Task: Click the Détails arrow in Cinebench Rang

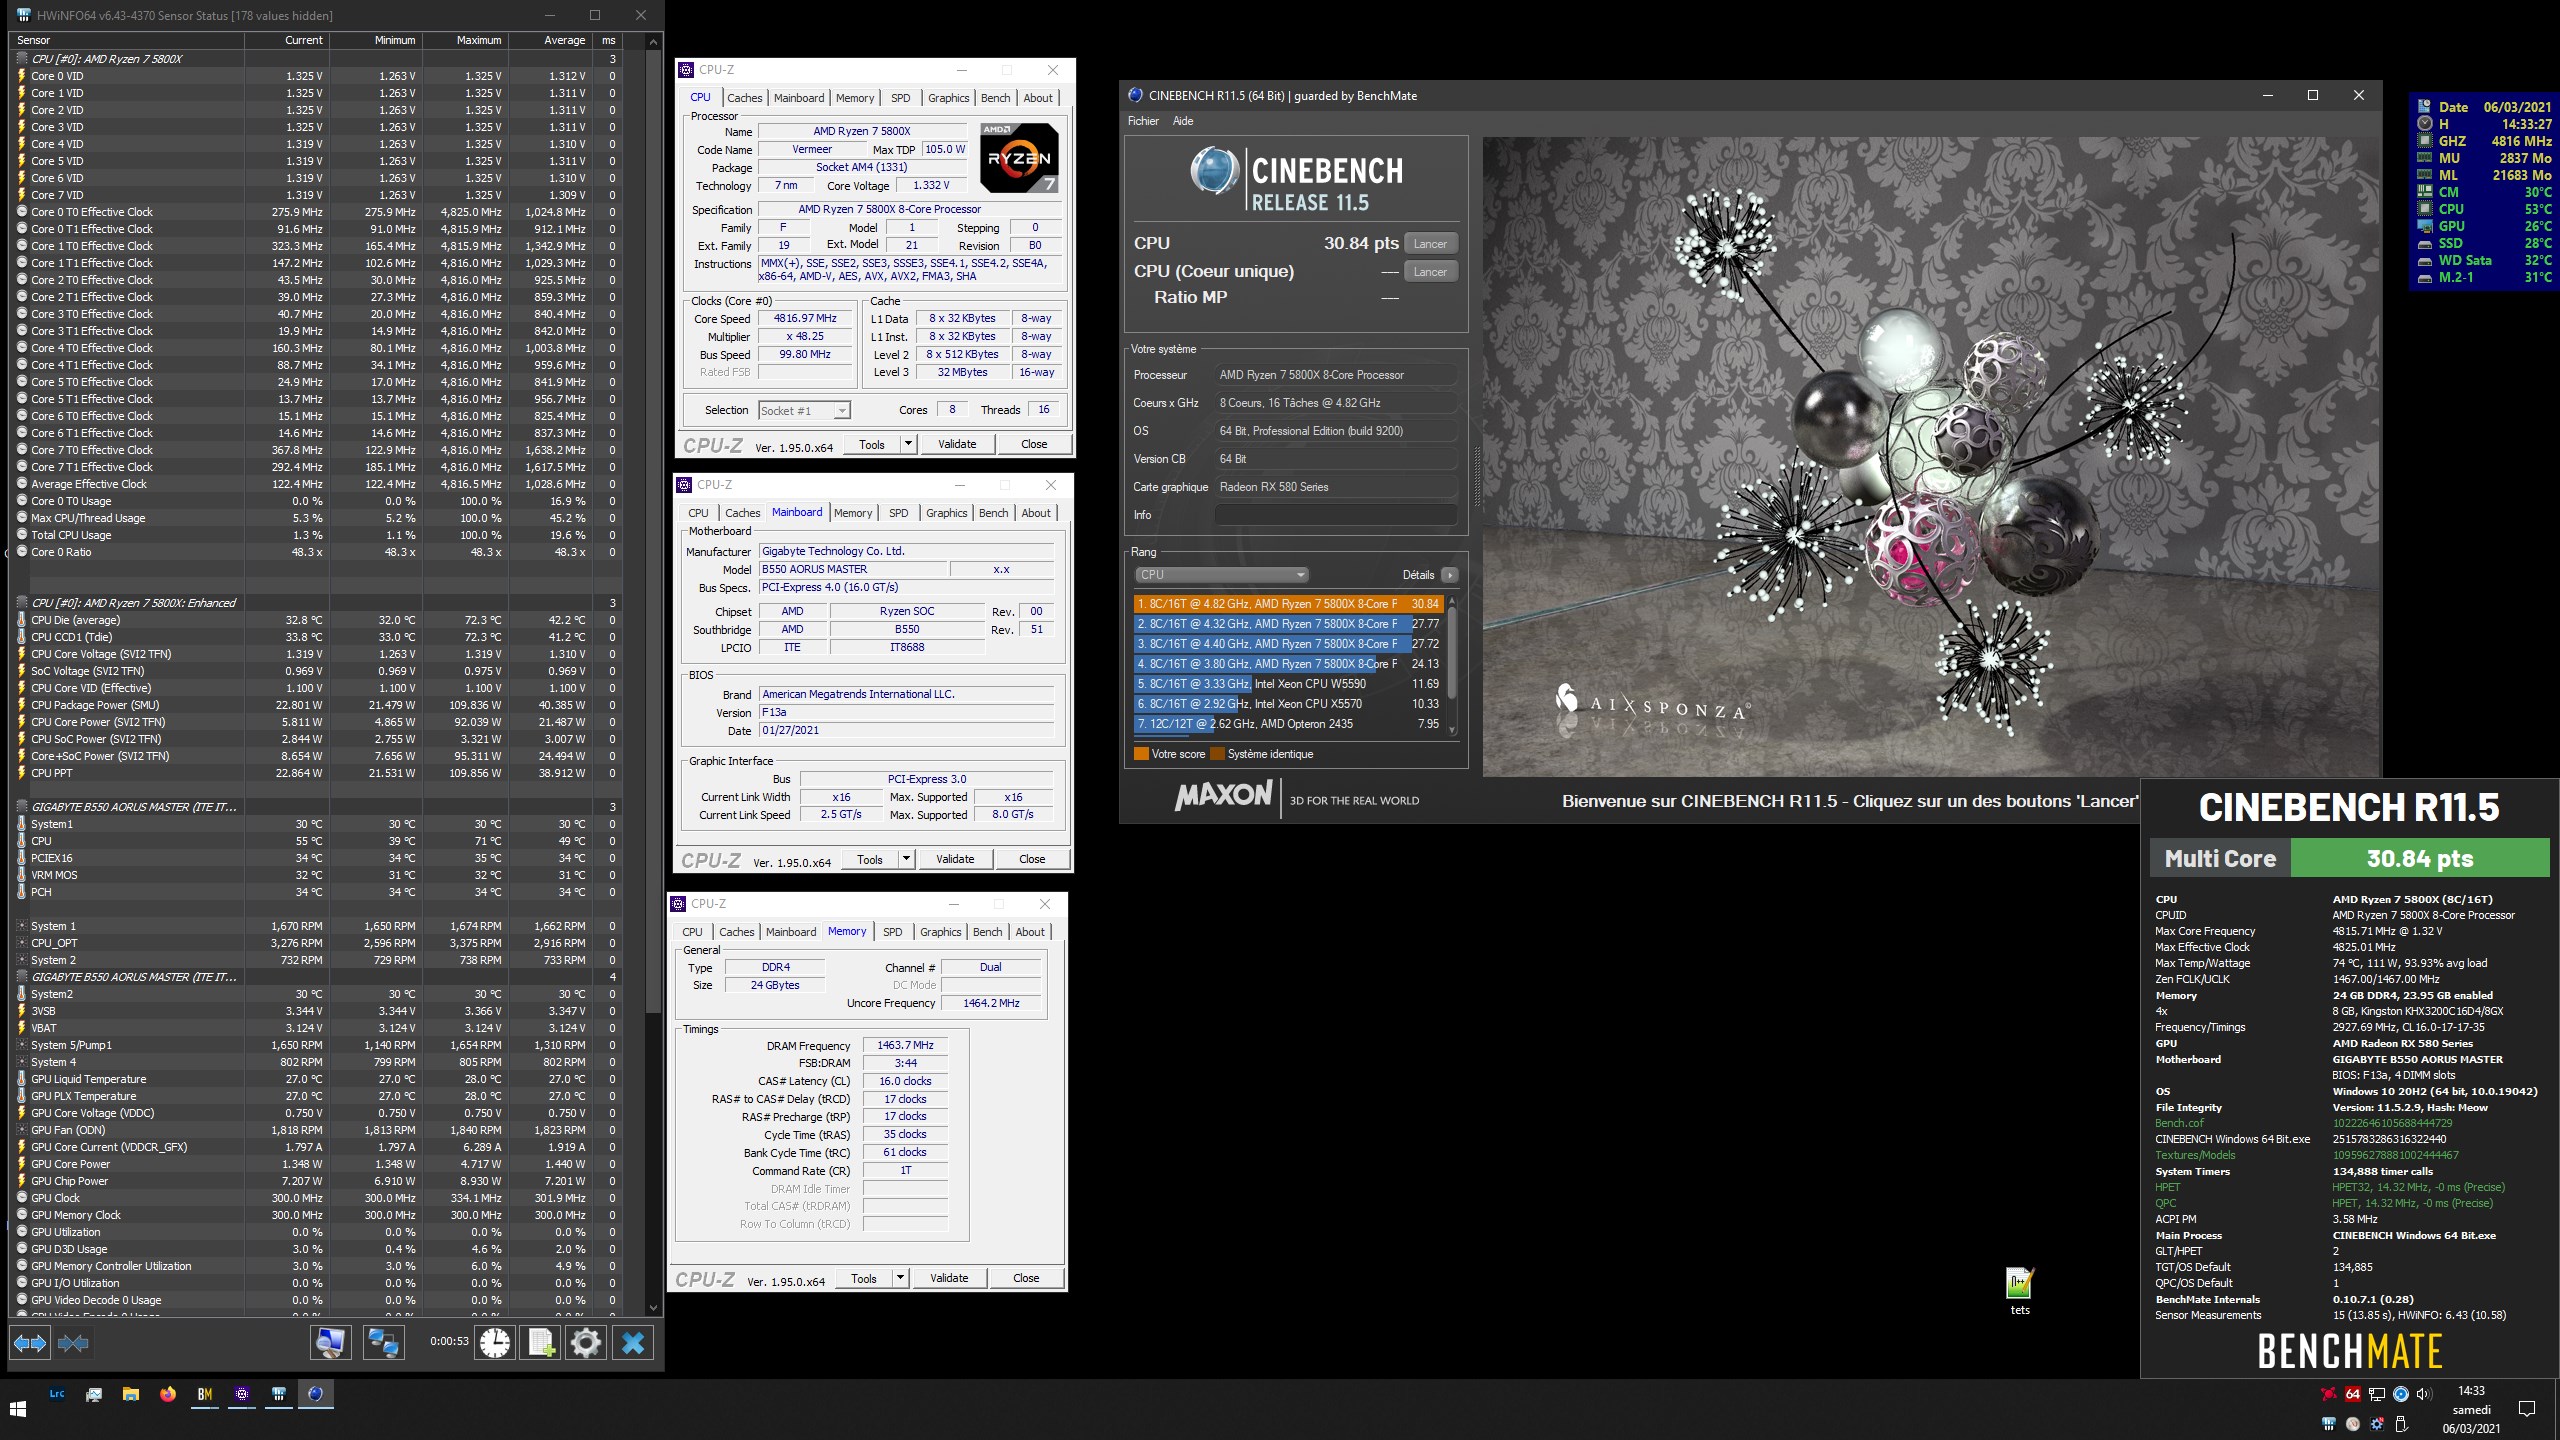Action: pyautogui.click(x=1450, y=575)
